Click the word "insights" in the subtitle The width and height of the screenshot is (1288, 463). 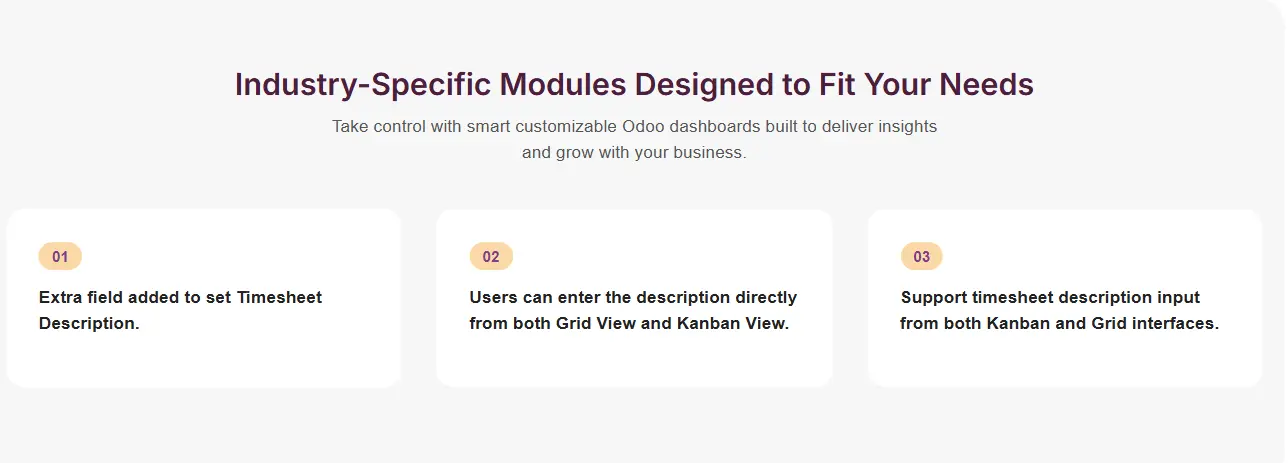(907, 127)
